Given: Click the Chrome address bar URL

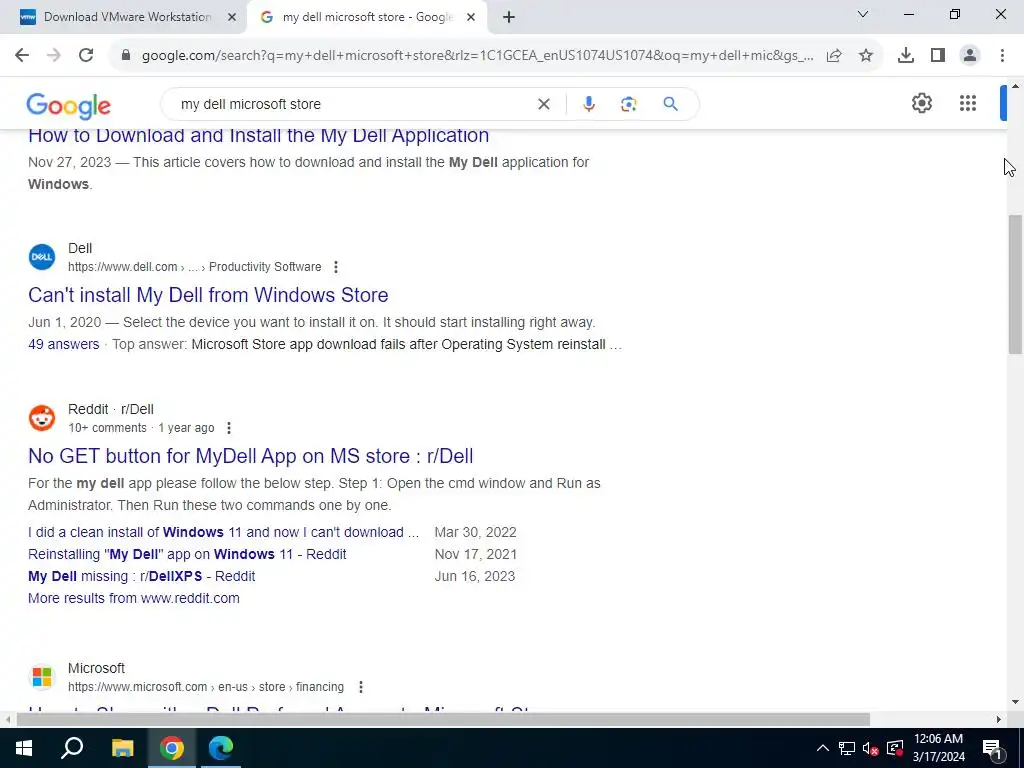Looking at the screenshot, I should [477, 56].
